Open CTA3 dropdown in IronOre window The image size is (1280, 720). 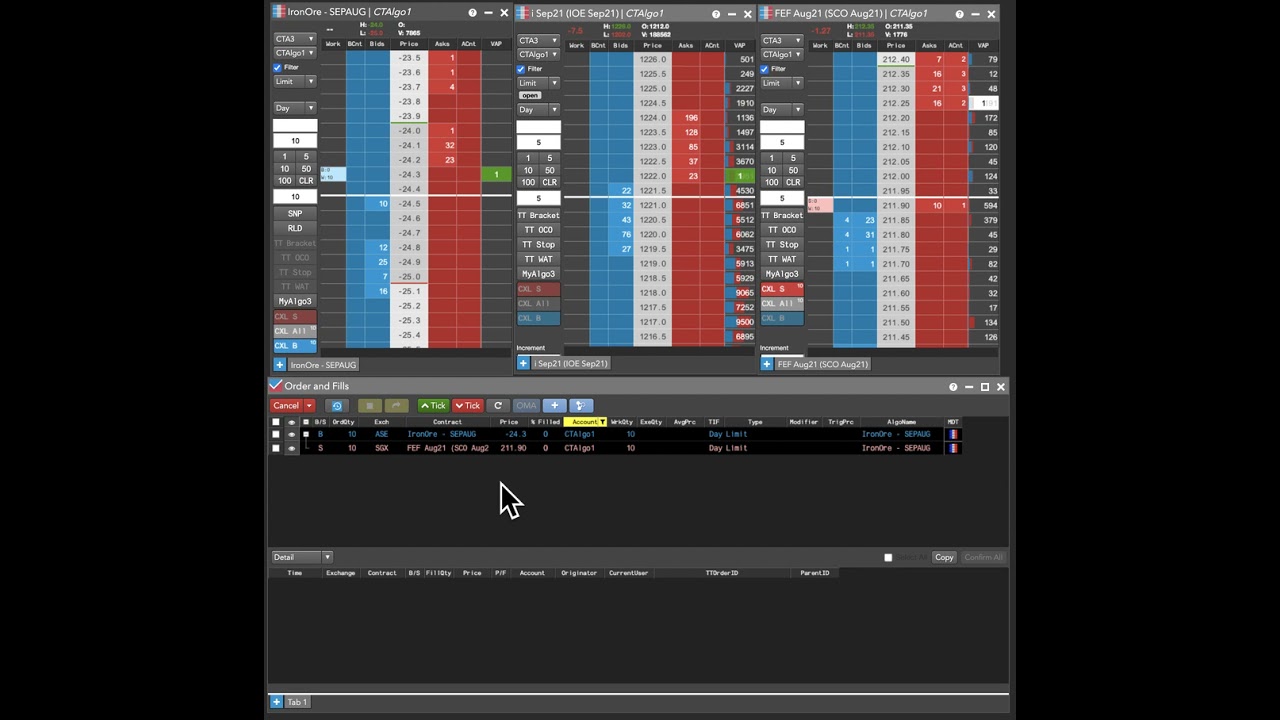pos(295,39)
